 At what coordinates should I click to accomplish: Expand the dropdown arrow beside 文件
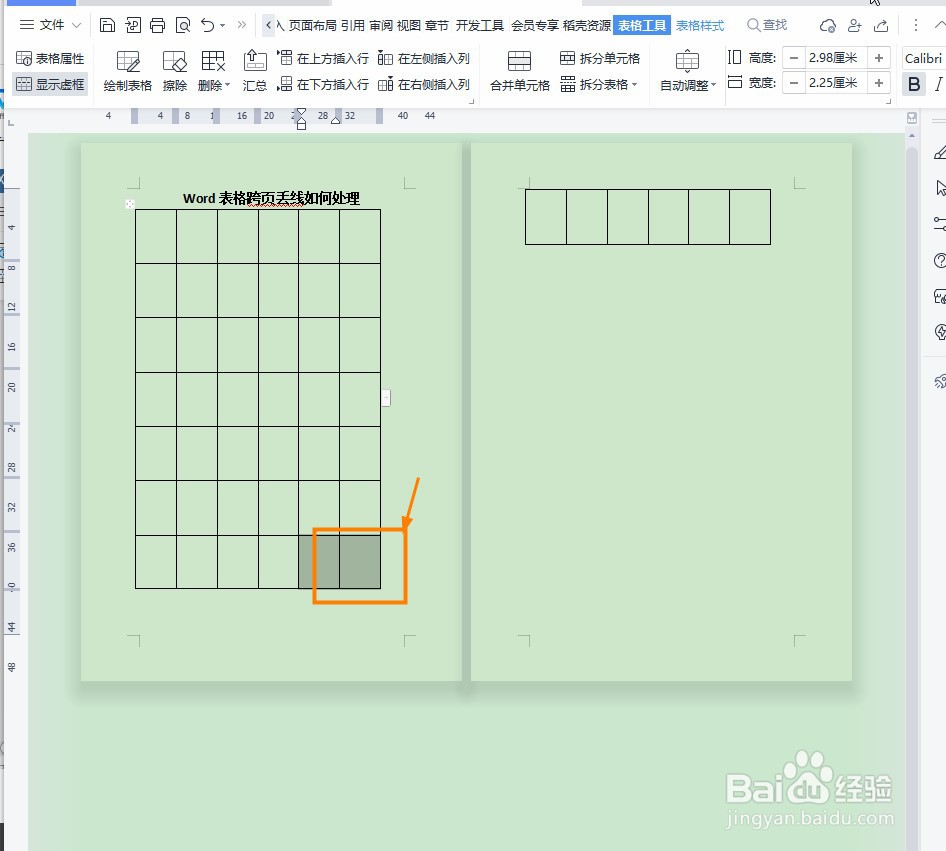tap(77, 25)
